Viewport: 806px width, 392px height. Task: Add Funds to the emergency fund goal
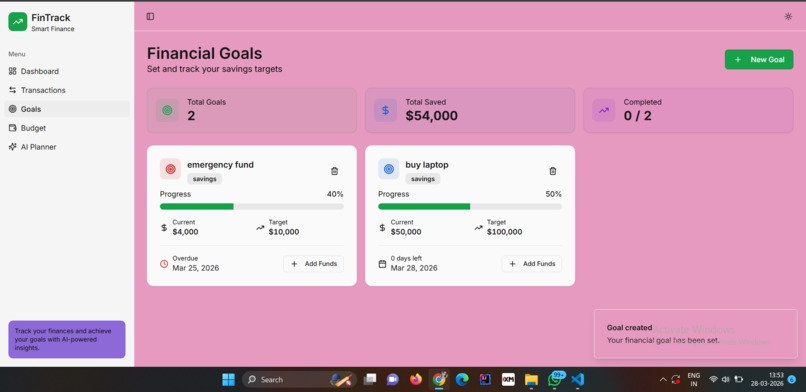[x=314, y=264]
